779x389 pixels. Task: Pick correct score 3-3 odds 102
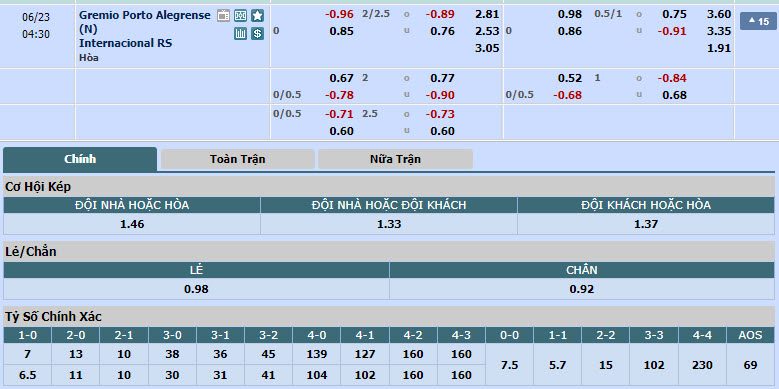pos(654,365)
